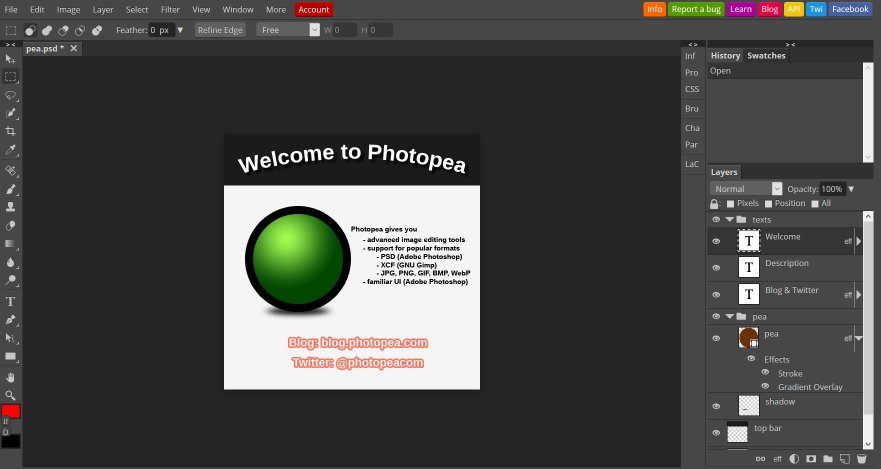Choose the Unite selection mode icon

[x=47, y=30]
